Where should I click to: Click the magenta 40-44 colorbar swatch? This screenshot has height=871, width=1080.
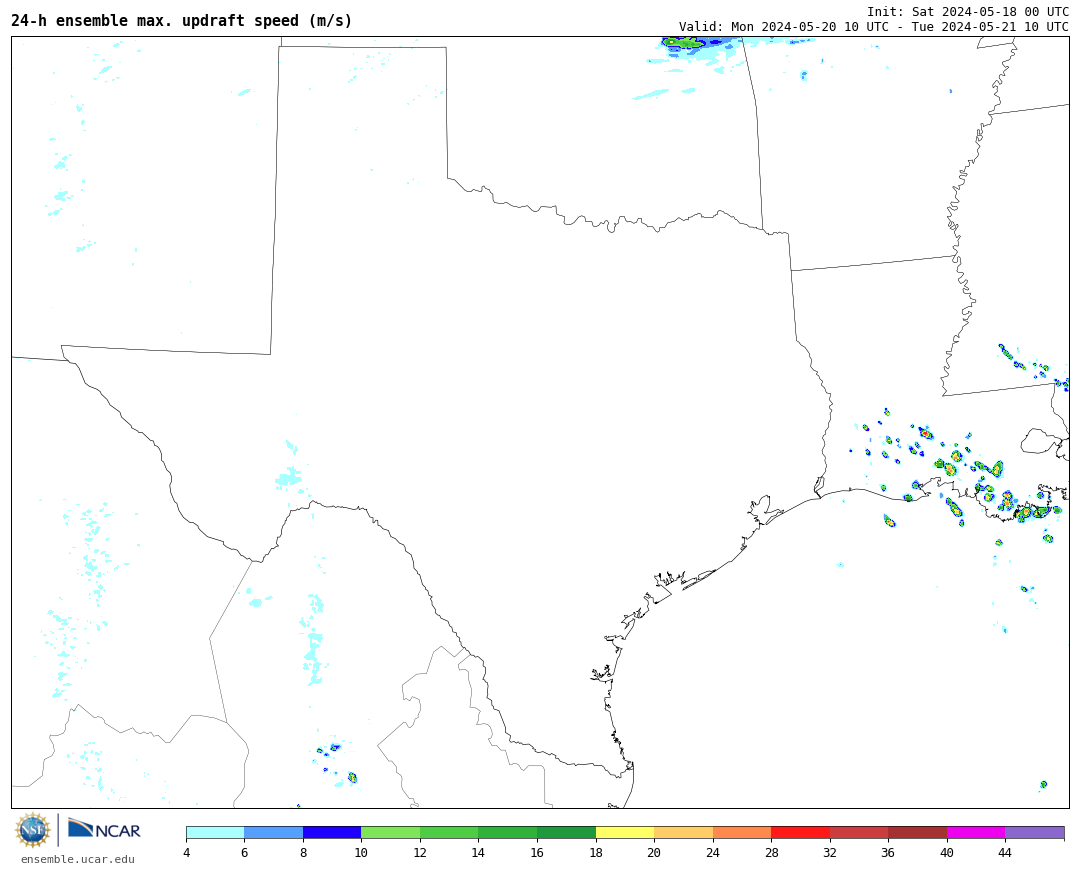tap(976, 832)
